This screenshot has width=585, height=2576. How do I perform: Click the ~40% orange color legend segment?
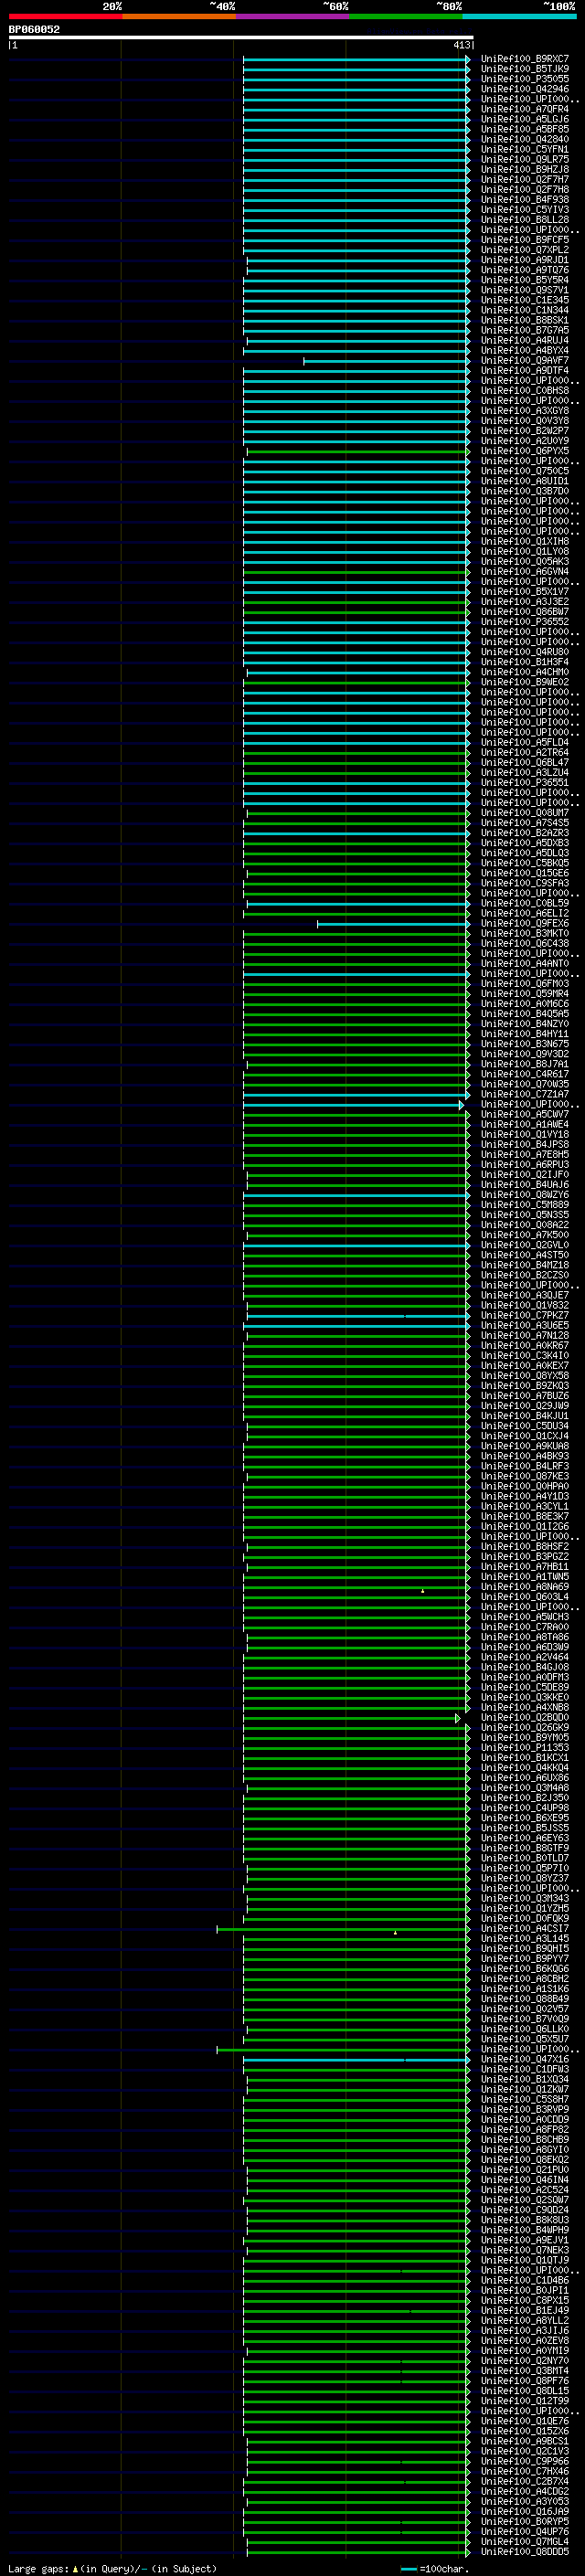[179, 16]
